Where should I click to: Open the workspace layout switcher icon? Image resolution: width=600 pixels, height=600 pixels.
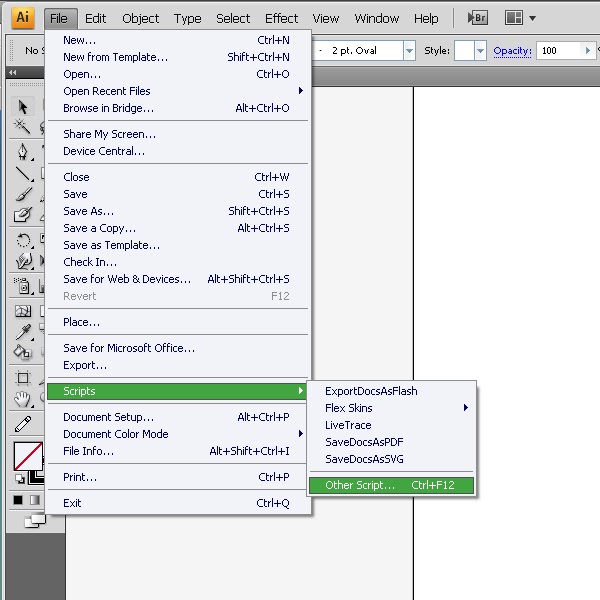point(514,18)
